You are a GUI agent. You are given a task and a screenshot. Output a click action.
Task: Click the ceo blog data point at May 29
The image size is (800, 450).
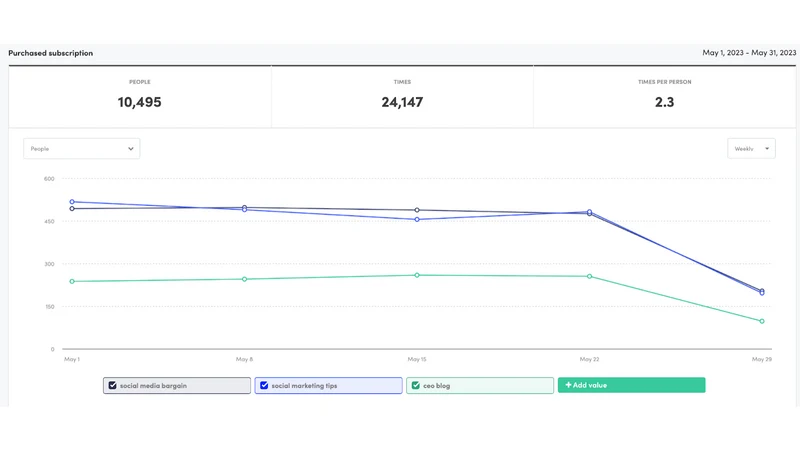click(762, 321)
